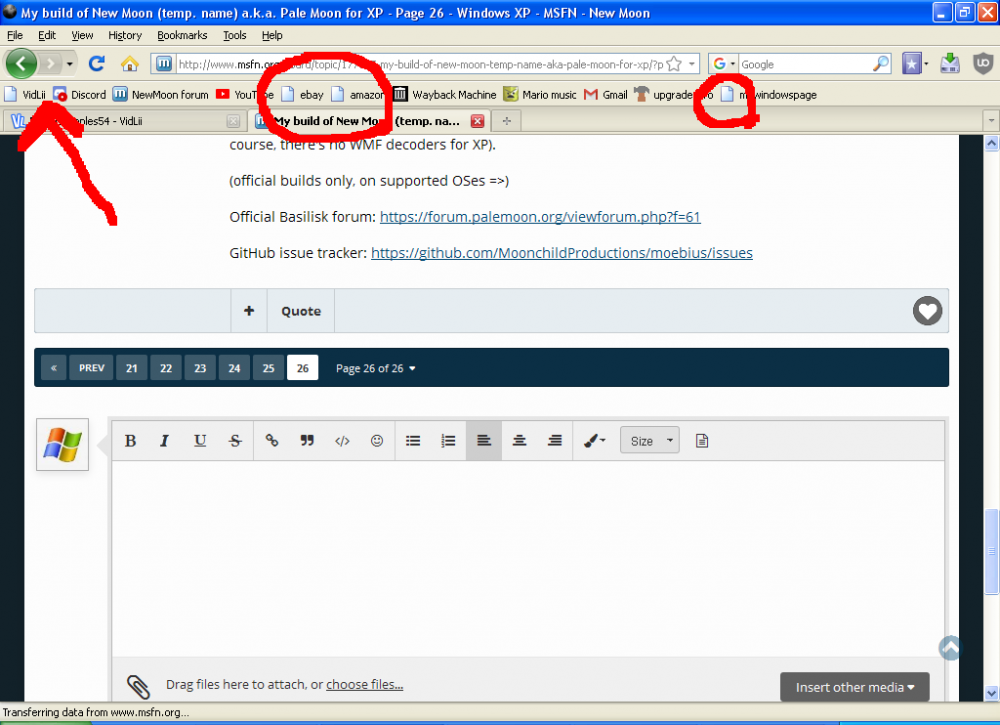Open the Edit menu

coord(47,35)
